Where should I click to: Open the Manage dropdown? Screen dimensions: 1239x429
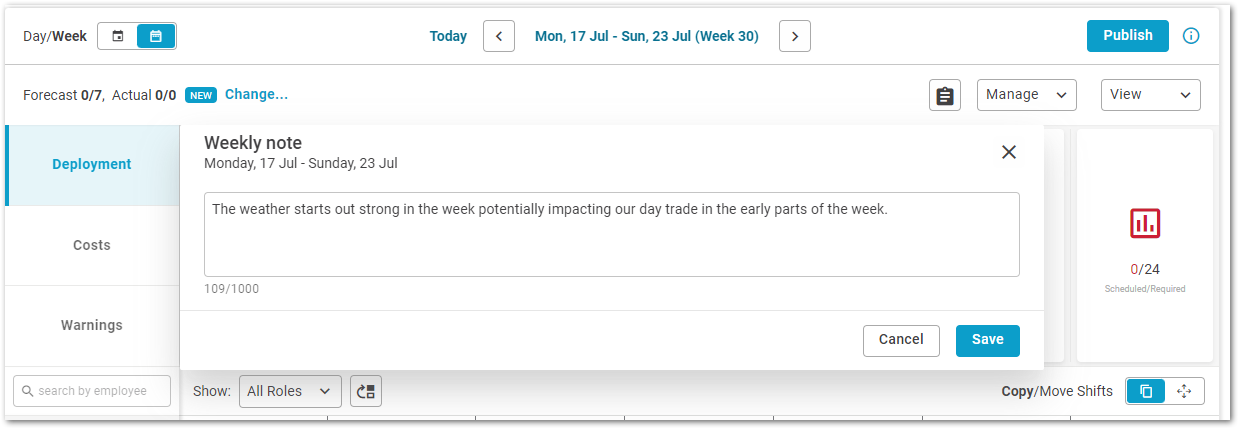(x=1027, y=95)
